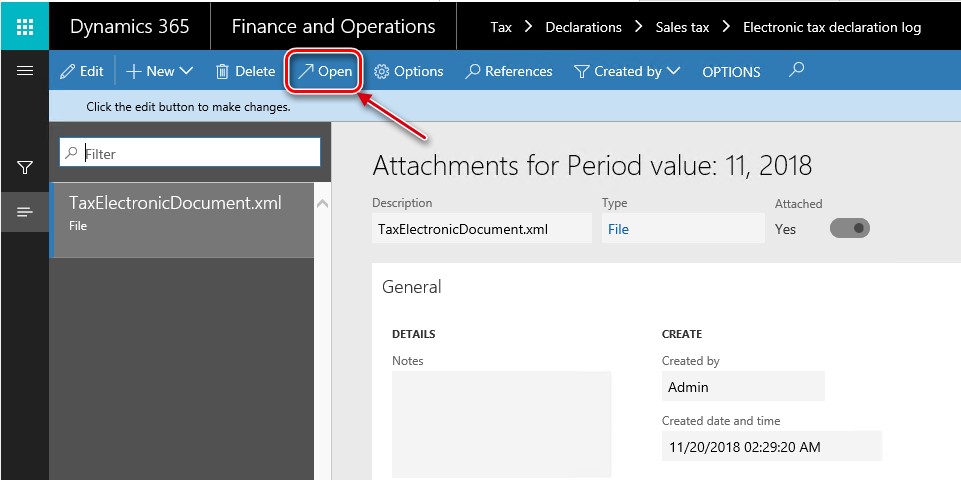Open the OPTIONS tab
The width and height of the screenshot is (961, 480).
tap(731, 72)
